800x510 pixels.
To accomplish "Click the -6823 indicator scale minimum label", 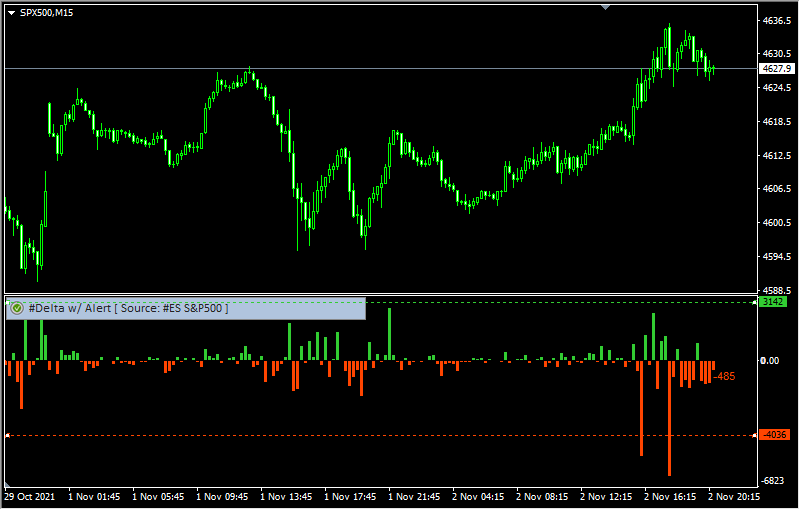I will coord(773,481).
